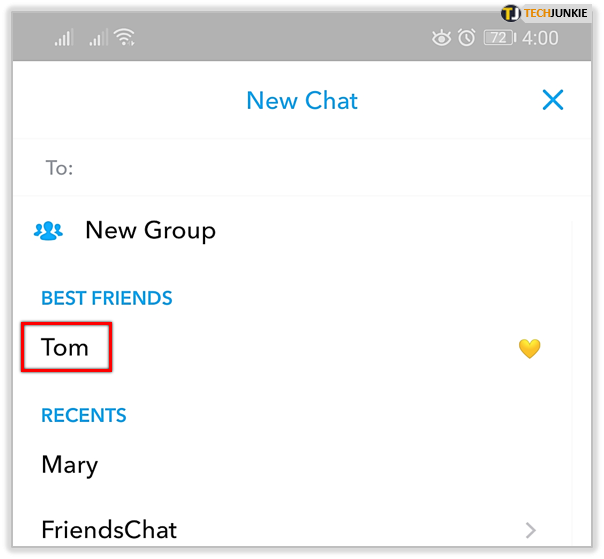Tap the BEST FRIENDS section header
Viewport: 604px width, 559px height.
point(106,298)
